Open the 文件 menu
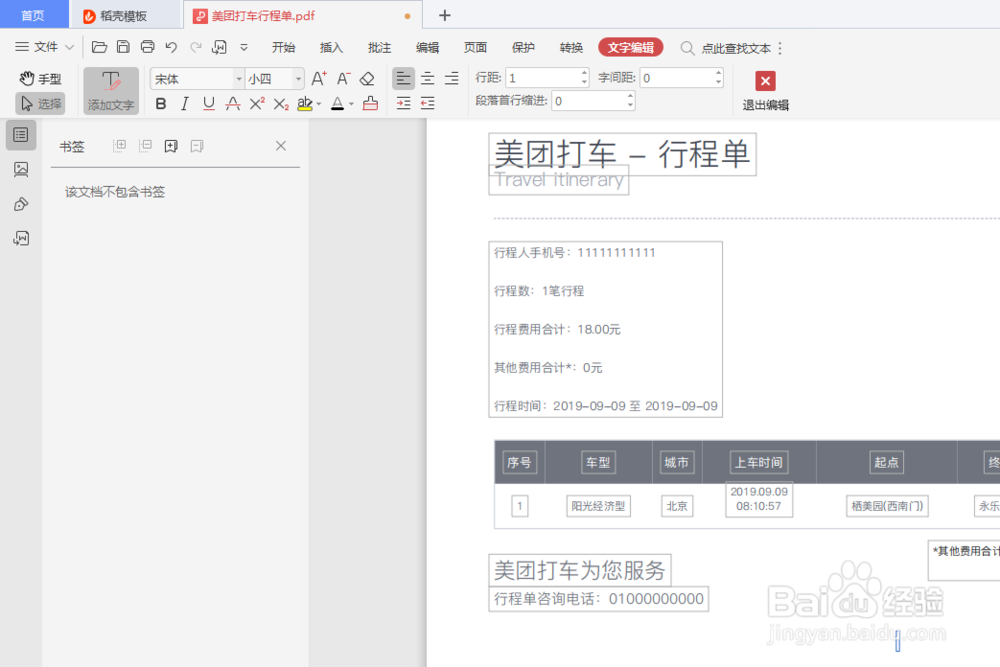This screenshot has height=667, width=1000. pos(37,47)
